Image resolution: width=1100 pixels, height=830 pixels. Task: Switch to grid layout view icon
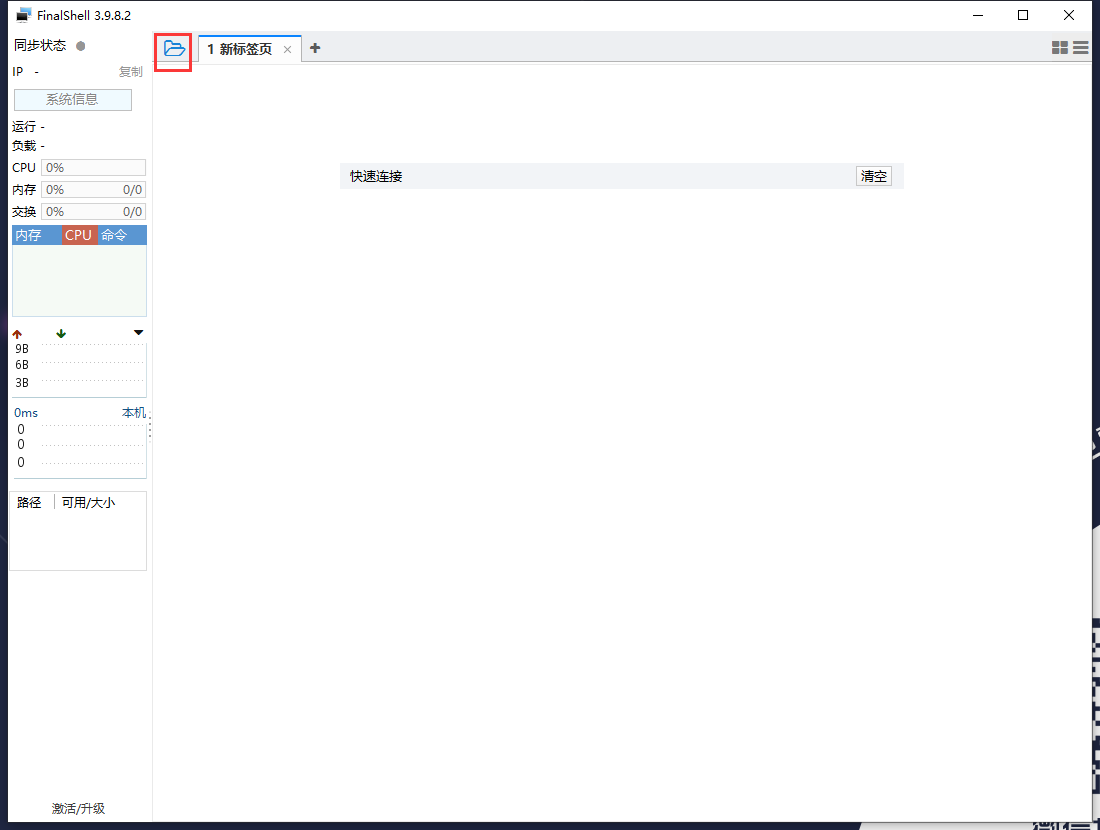pos(1059,48)
